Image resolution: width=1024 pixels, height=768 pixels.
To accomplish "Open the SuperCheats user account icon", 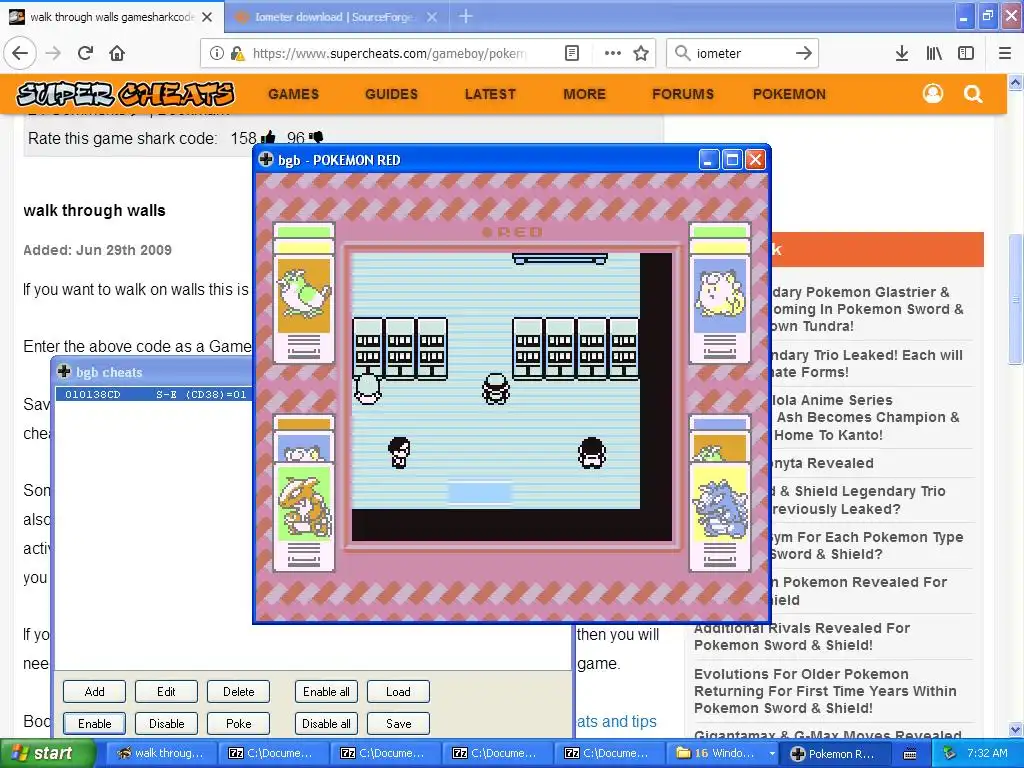I will click(933, 94).
